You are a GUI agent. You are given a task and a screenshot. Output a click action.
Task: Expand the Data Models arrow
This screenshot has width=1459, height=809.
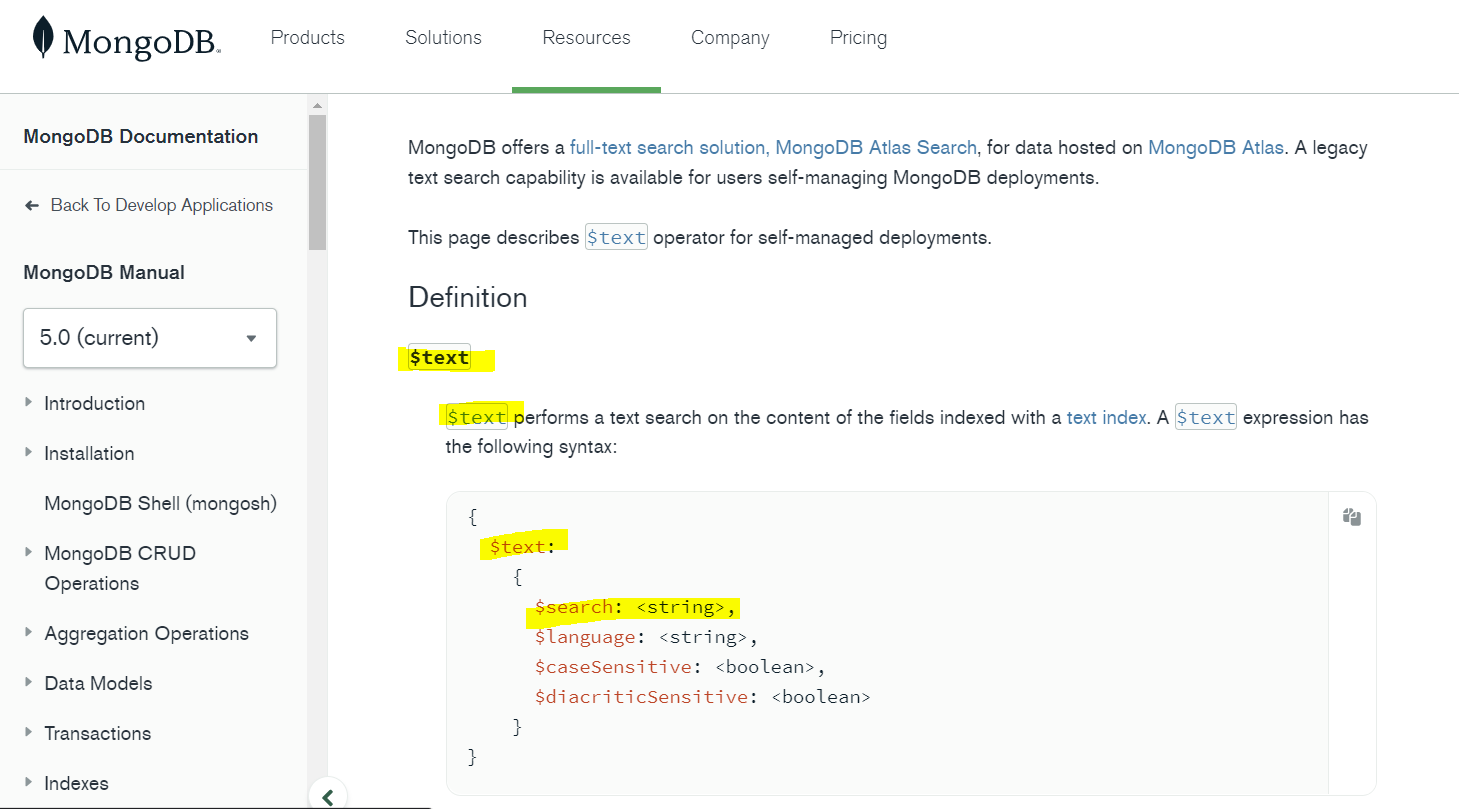click(x=28, y=682)
